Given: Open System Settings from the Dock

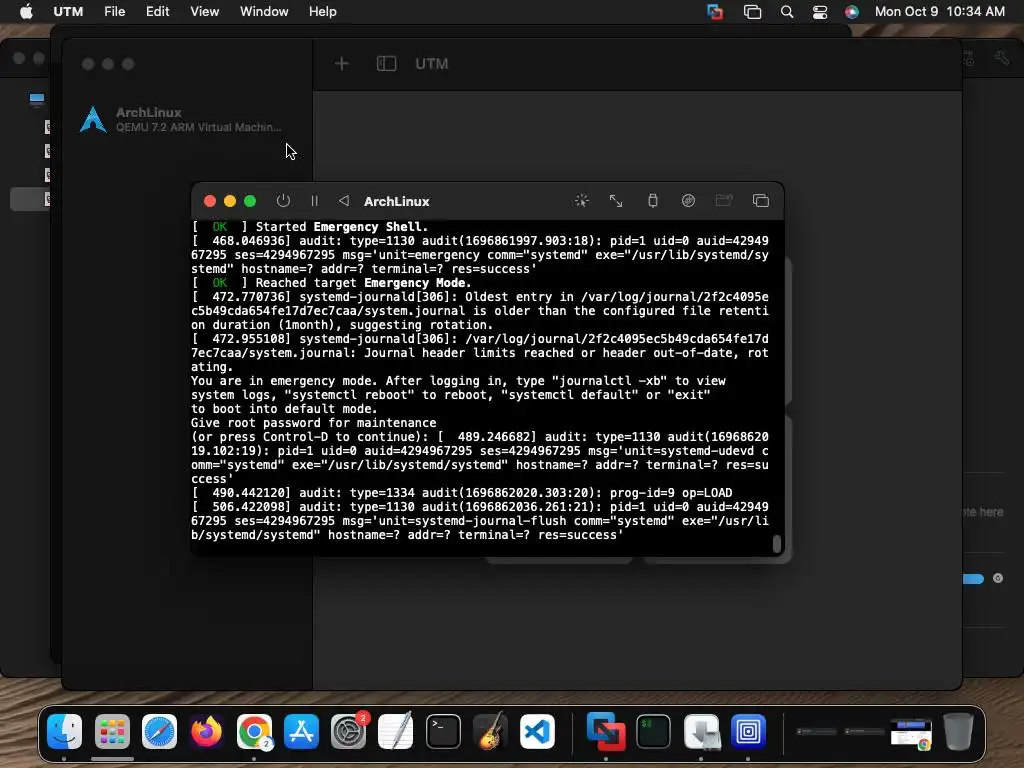Looking at the screenshot, I should pos(349,731).
